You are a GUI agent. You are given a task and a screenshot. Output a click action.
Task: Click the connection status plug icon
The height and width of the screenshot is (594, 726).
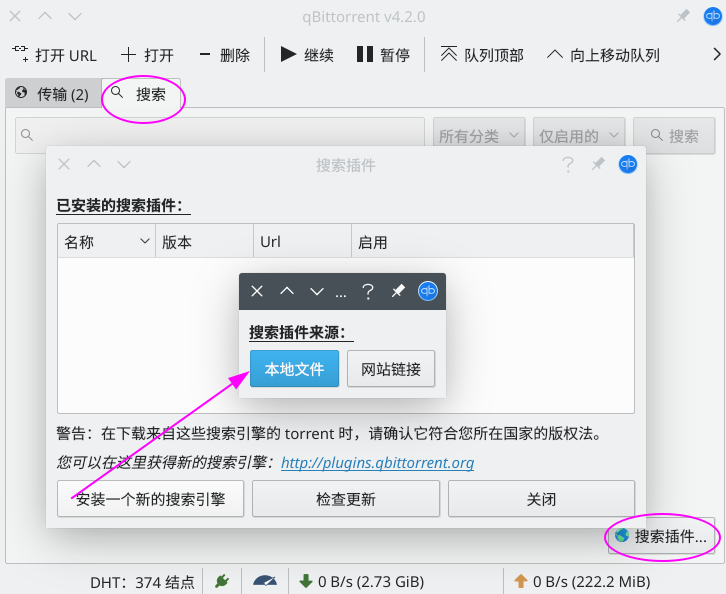point(221,580)
